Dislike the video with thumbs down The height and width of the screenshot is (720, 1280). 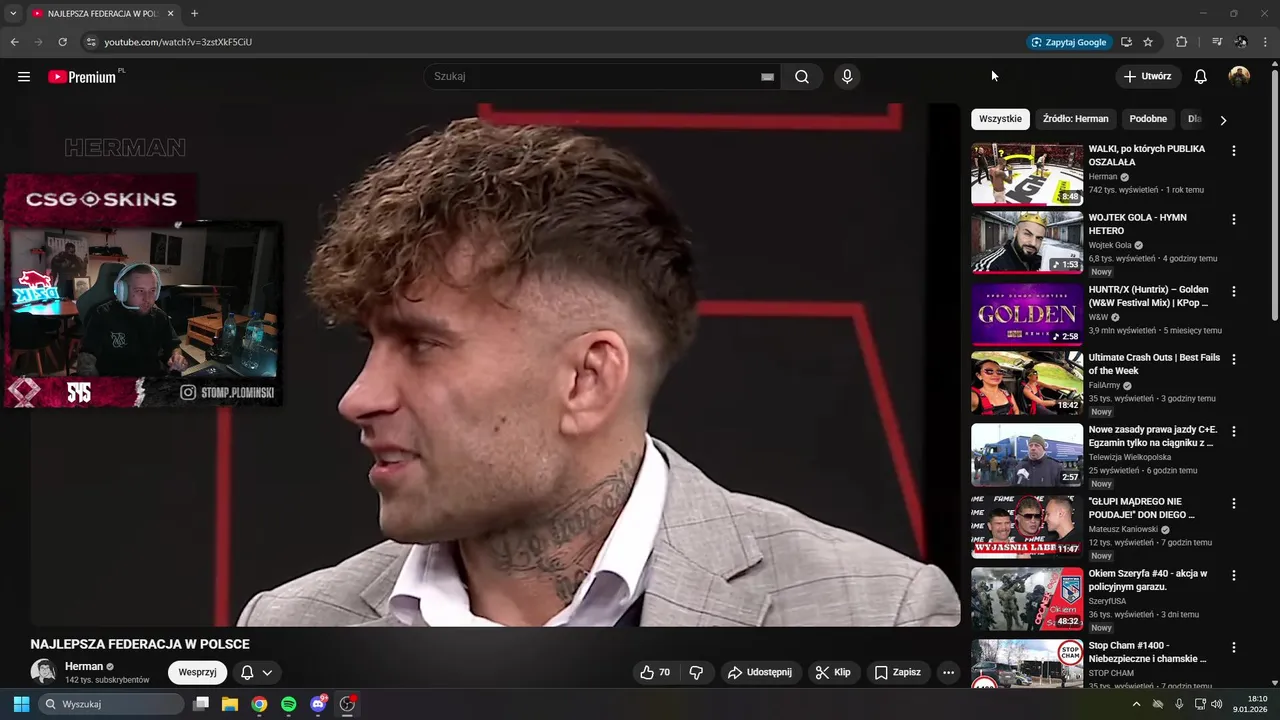[x=696, y=672]
